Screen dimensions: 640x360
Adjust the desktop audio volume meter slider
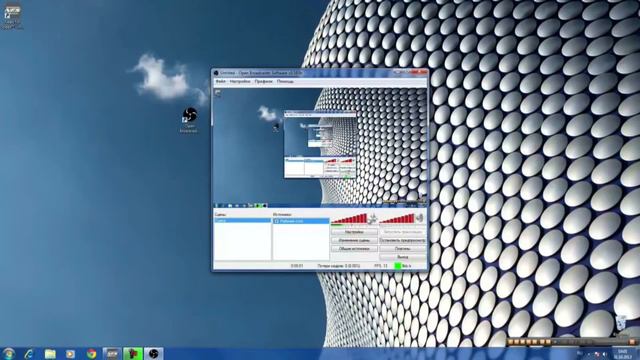coord(397,219)
